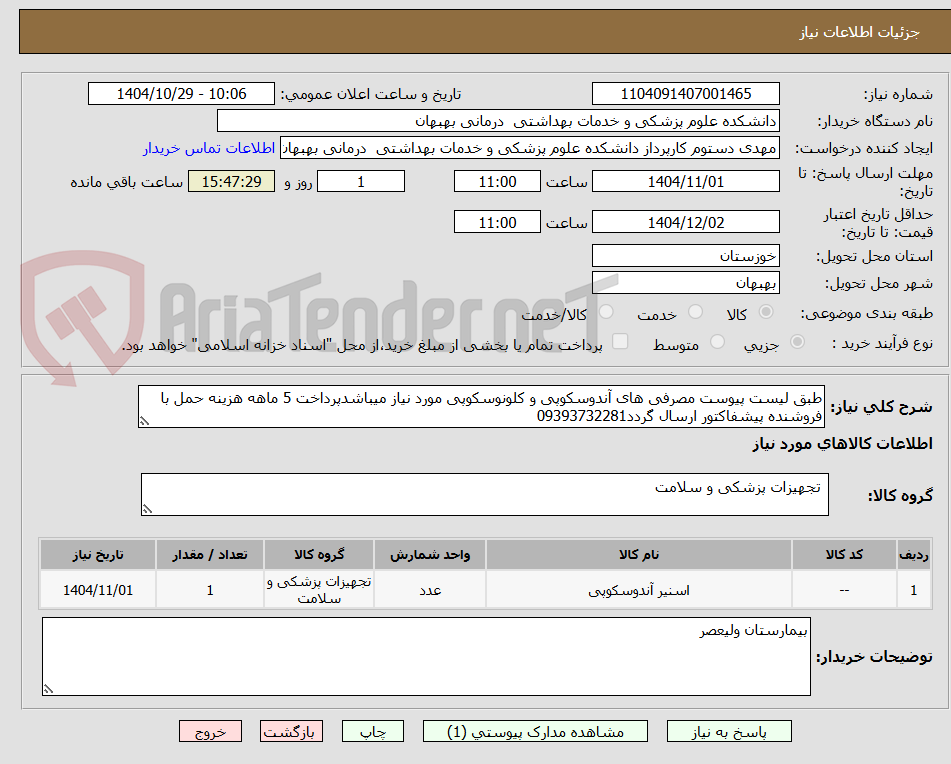Click the نام کالا column header
The height and width of the screenshot is (764, 951).
tap(639, 554)
